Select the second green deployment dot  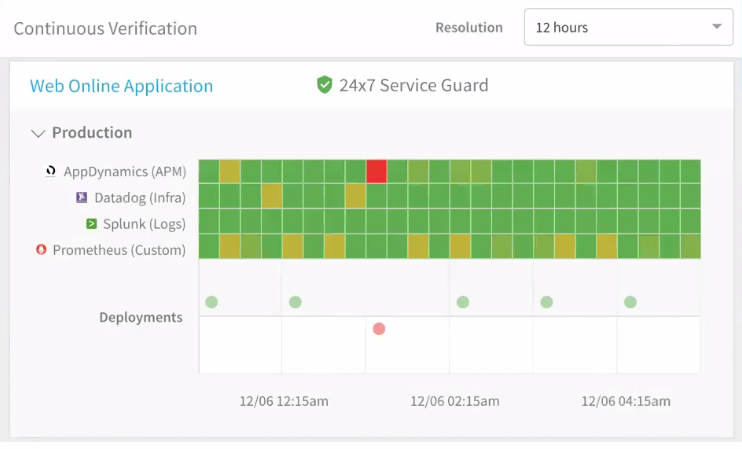[295, 302]
